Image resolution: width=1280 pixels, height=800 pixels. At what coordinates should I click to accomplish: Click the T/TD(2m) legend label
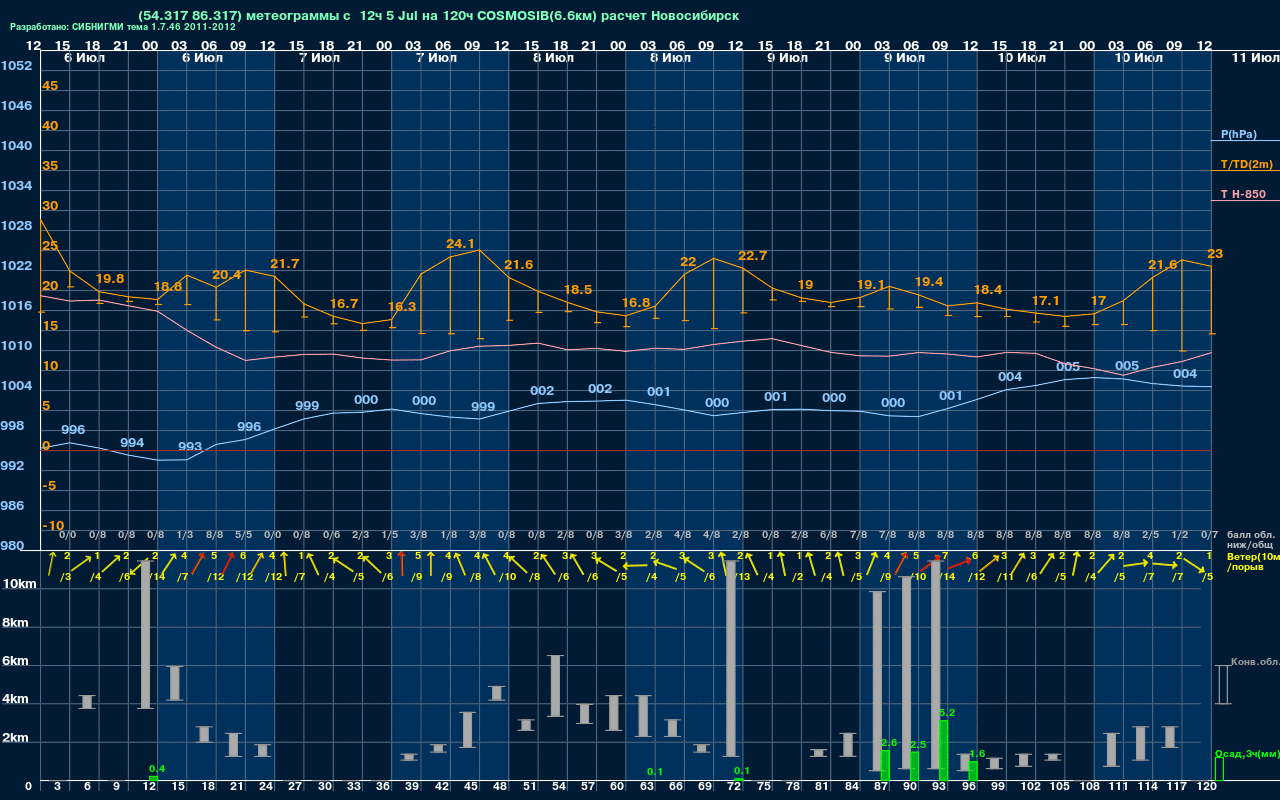[x=1247, y=164]
